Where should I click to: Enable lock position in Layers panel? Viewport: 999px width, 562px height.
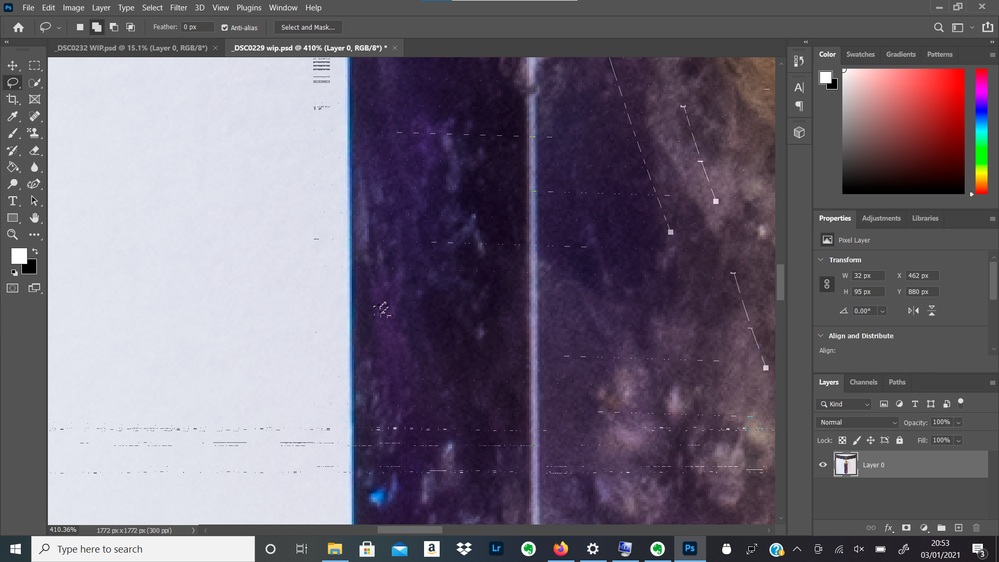tap(870, 440)
